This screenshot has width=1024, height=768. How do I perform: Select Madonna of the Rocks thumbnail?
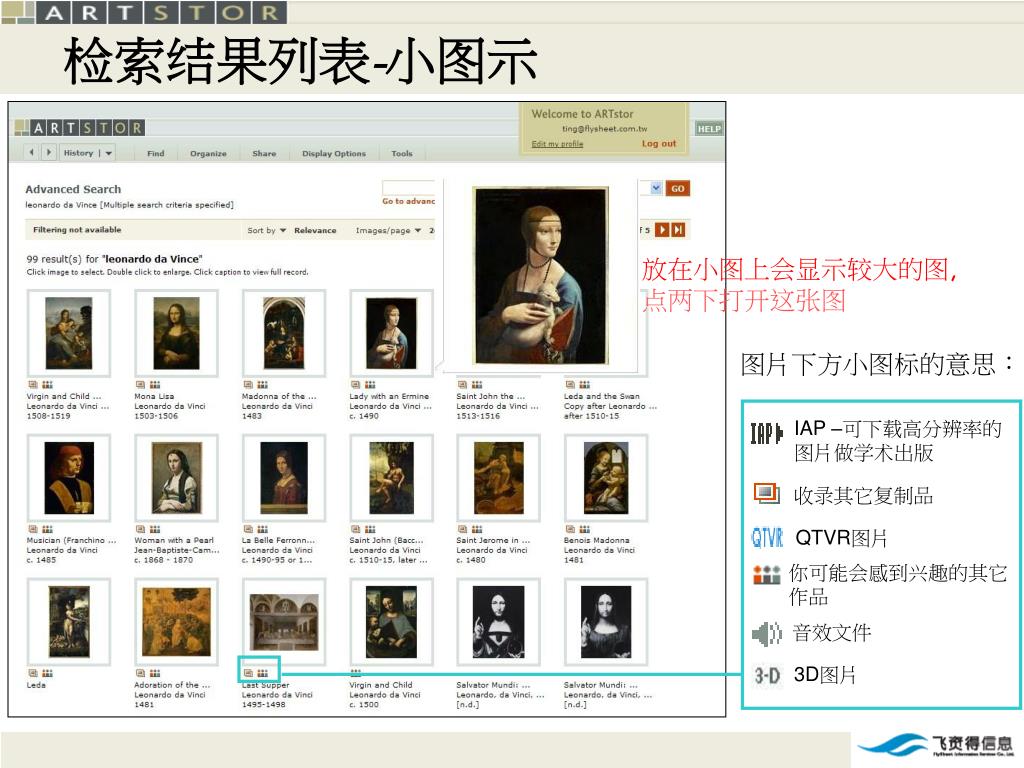pyautogui.click(x=283, y=333)
